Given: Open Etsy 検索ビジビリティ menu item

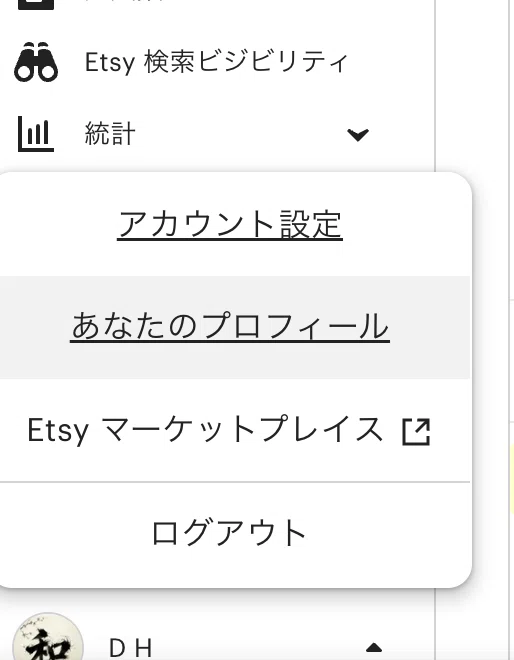Looking at the screenshot, I should tap(217, 62).
